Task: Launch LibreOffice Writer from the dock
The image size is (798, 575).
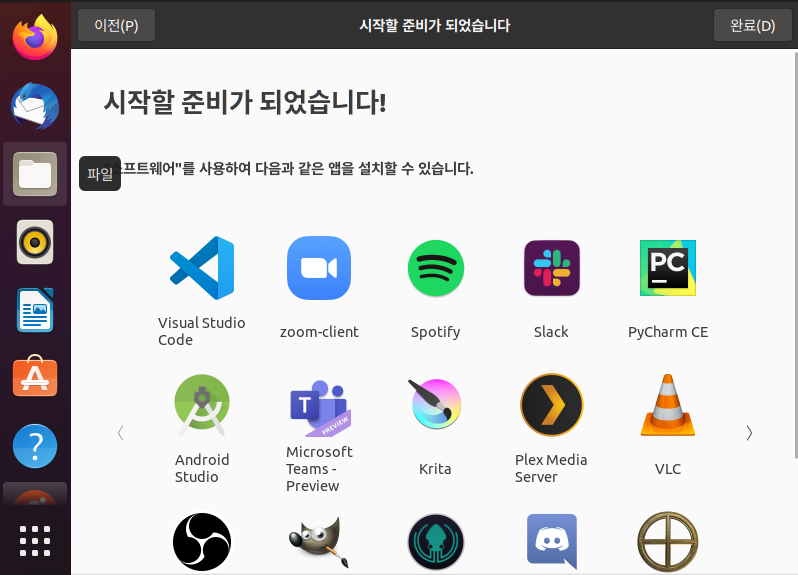Action: point(35,310)
